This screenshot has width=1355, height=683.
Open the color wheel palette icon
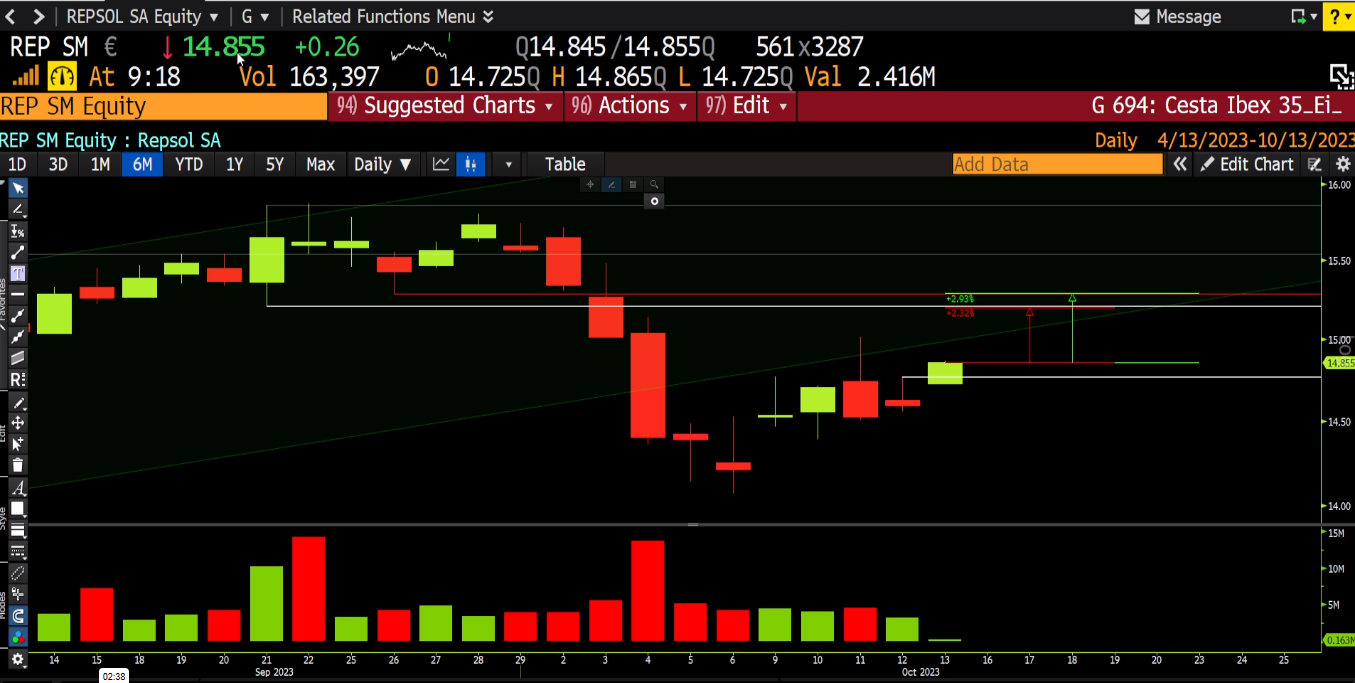point(18,637)
